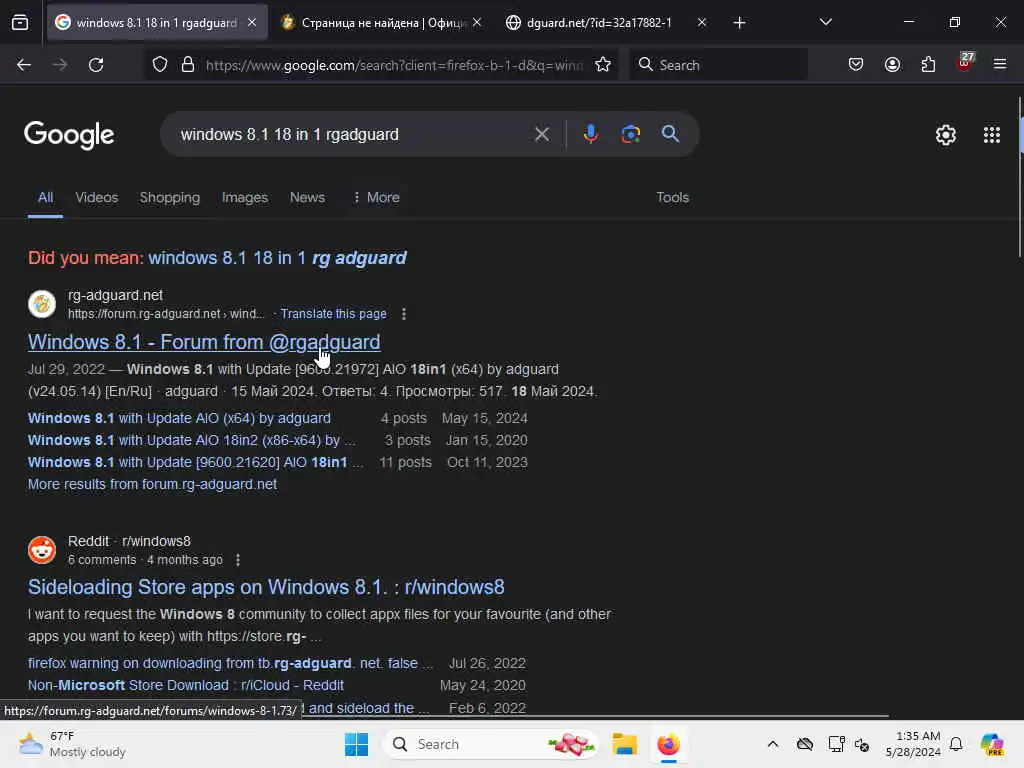Open 'firefox warning on downloading' Reddit link
The height and width of the screenshot is (768, 1024).
[230, 664]
